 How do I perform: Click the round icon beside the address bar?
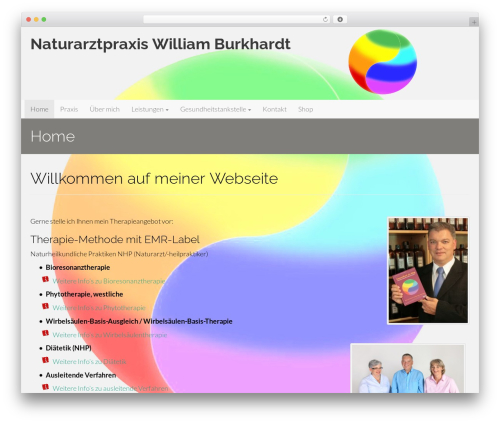point(340,20)
